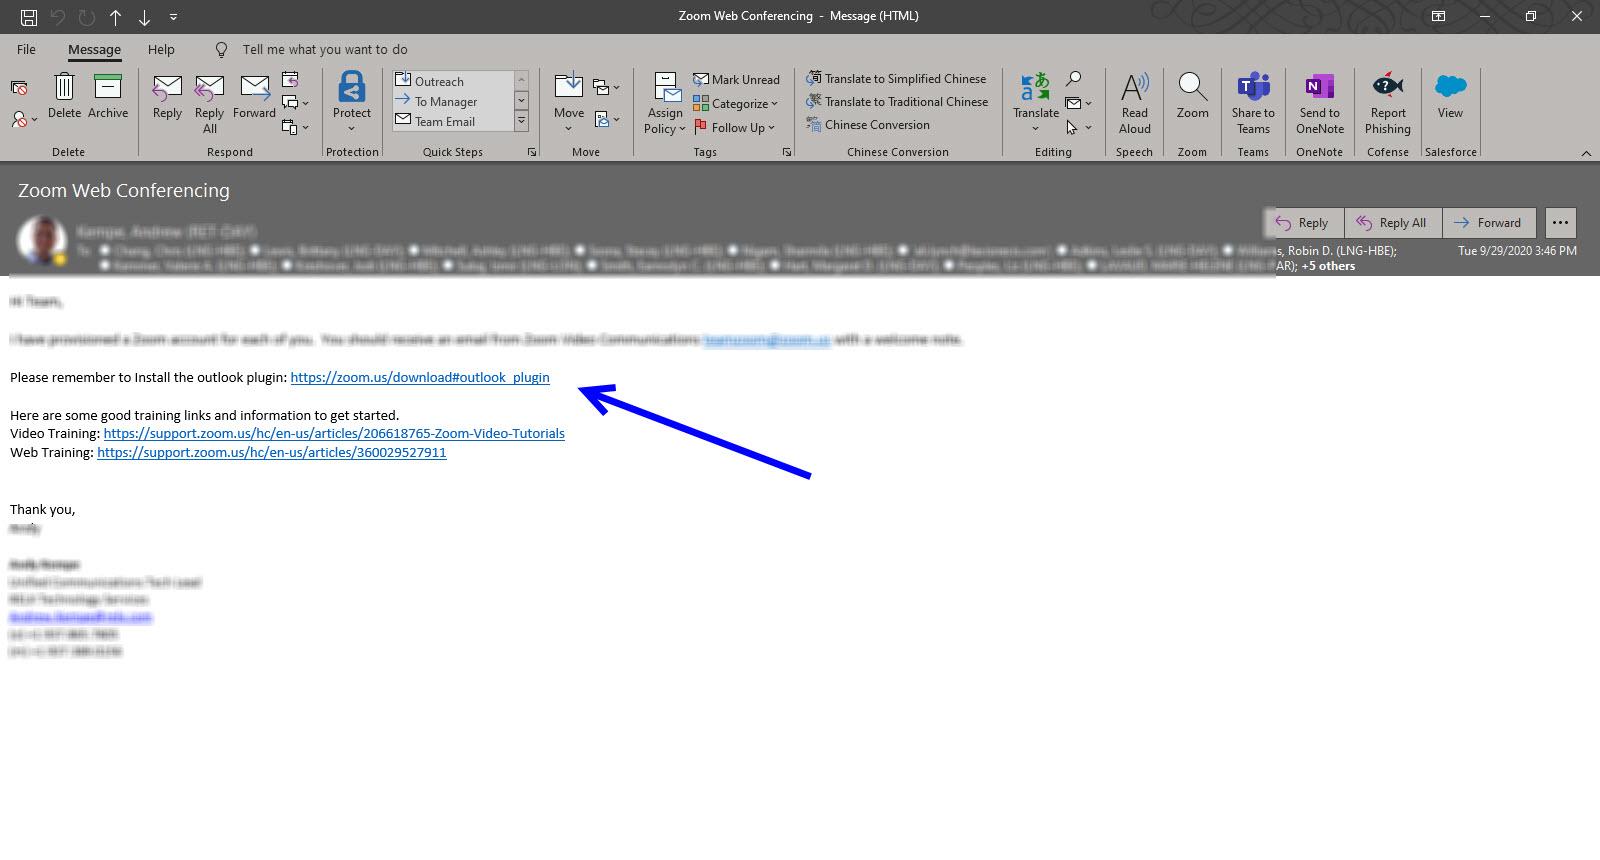Go to the previous item with the up arrow
The height and width of the screenshot is (860, 1600).
[x=116, y=17]
